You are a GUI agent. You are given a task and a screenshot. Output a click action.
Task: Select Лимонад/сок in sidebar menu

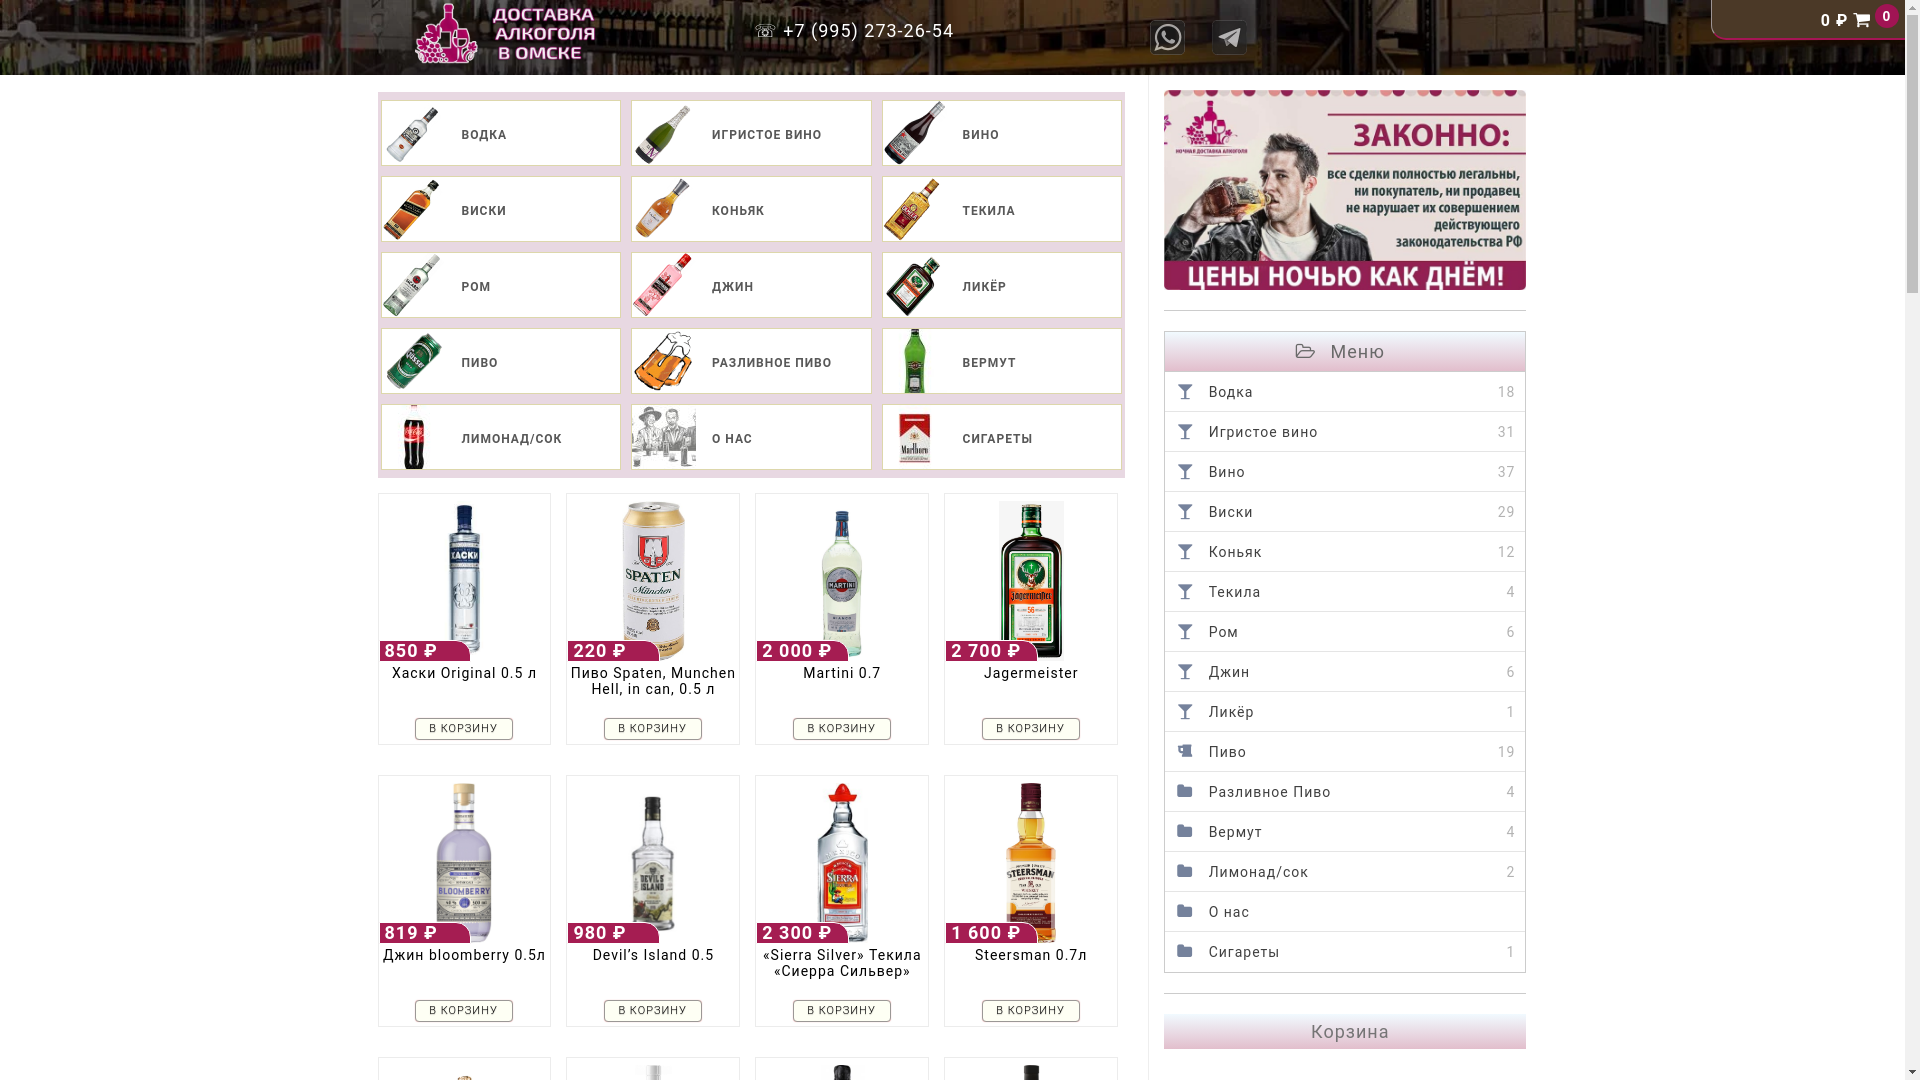click(1344, 872)
